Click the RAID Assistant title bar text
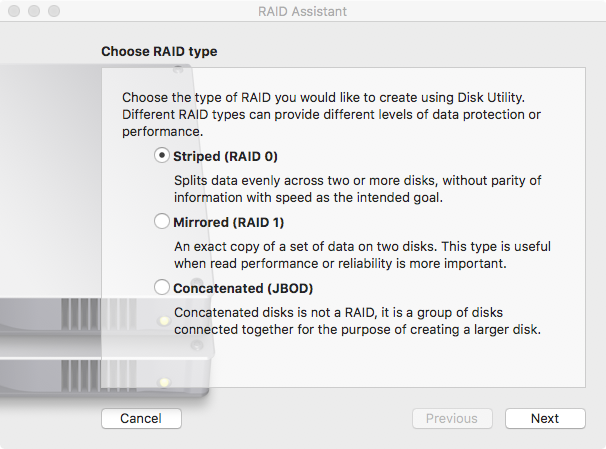The width and height of the screenshot is (606, 449). [303, 12]
